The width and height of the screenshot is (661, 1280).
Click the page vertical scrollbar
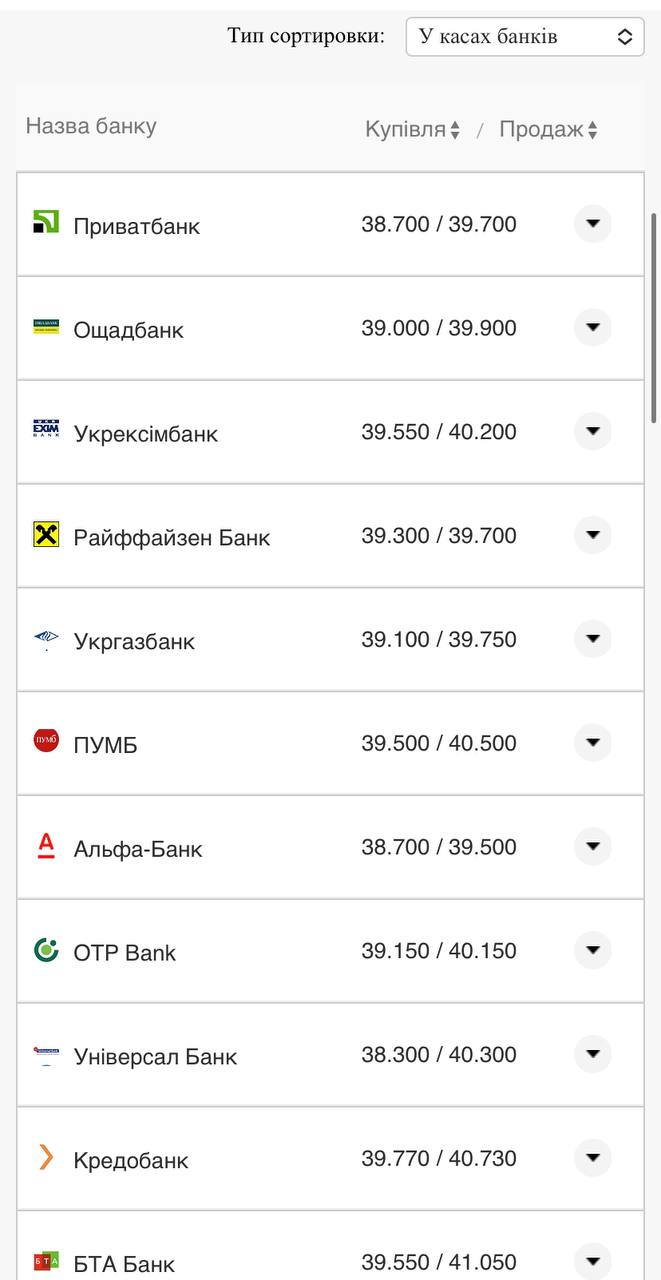click(654, 317)
